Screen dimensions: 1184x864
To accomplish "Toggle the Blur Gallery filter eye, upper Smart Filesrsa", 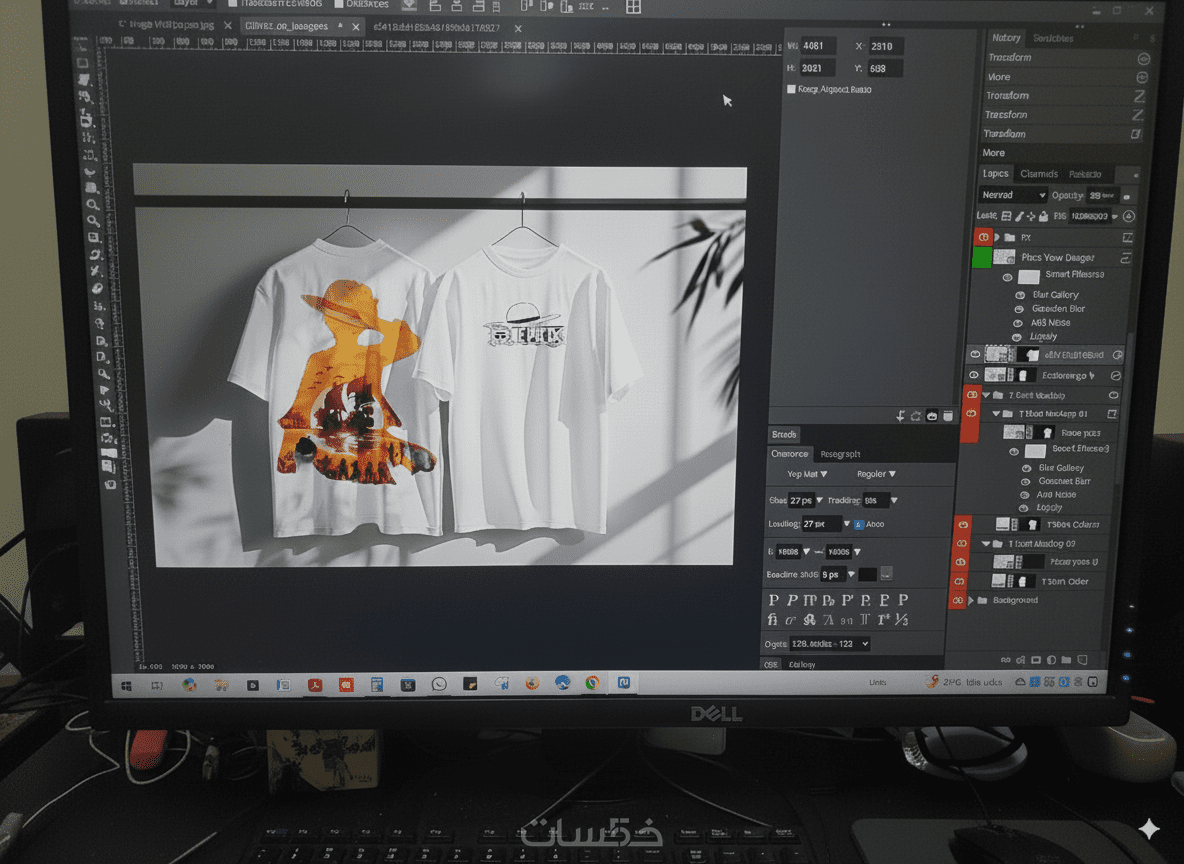I will [1020, 295].
